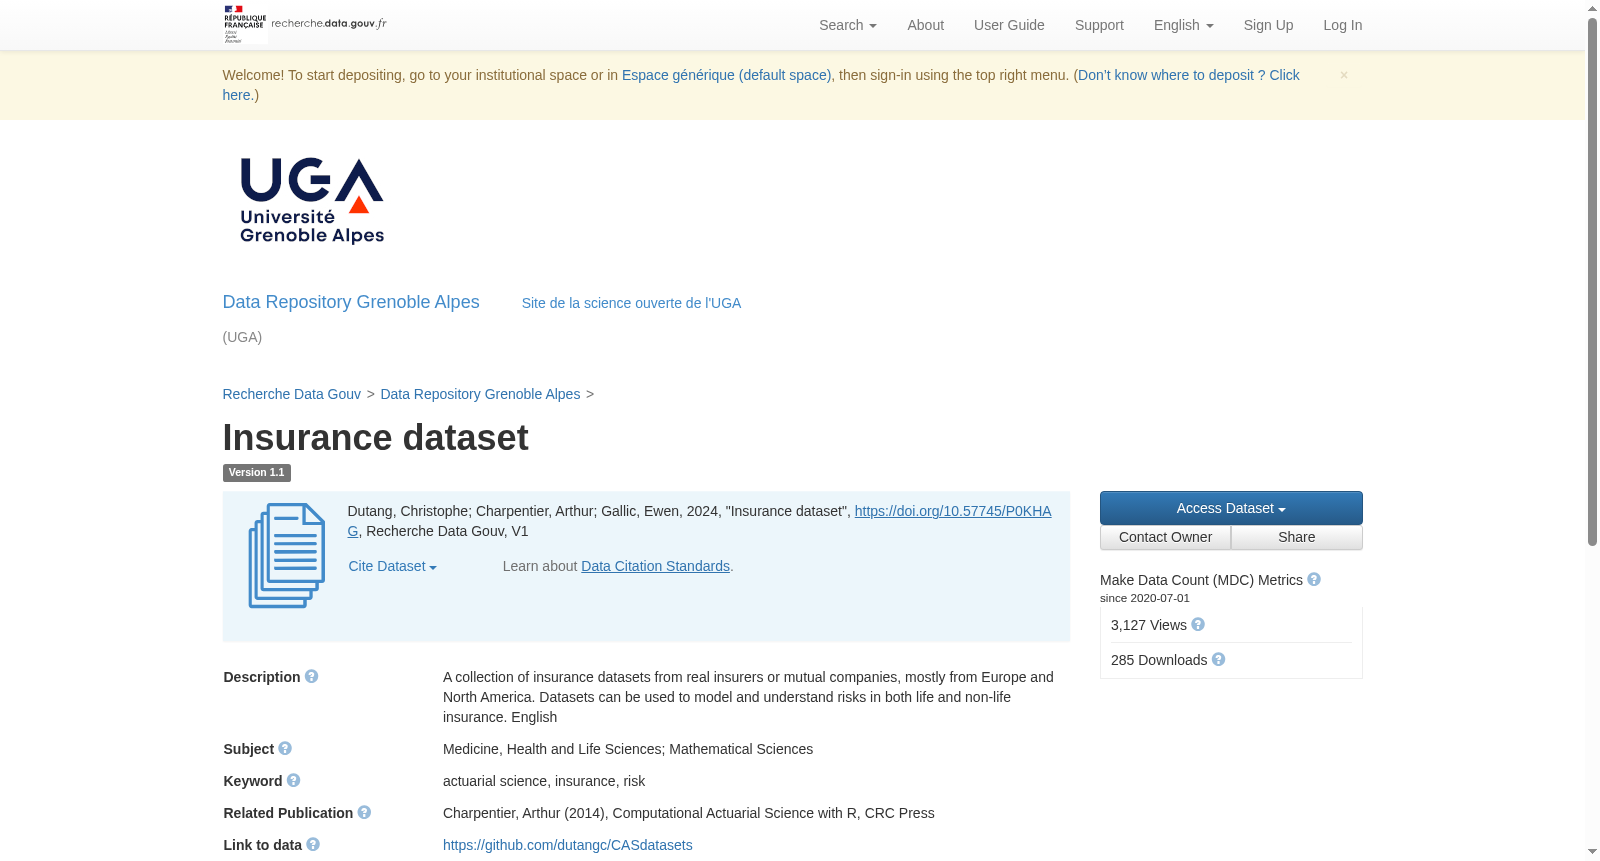Click the Share button
The width and height of the screenshot is (1600, 861).
pyautogui.click(x=1297, y=537)
